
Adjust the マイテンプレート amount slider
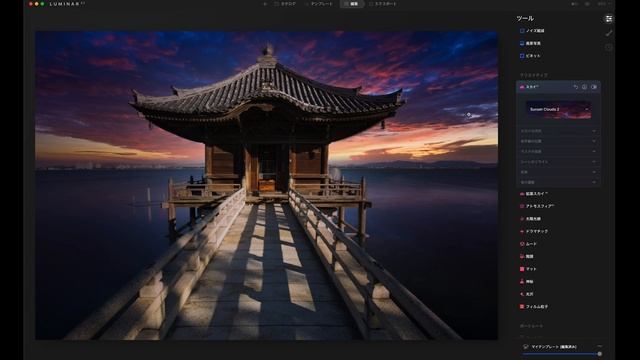click(x=562, y=354)
